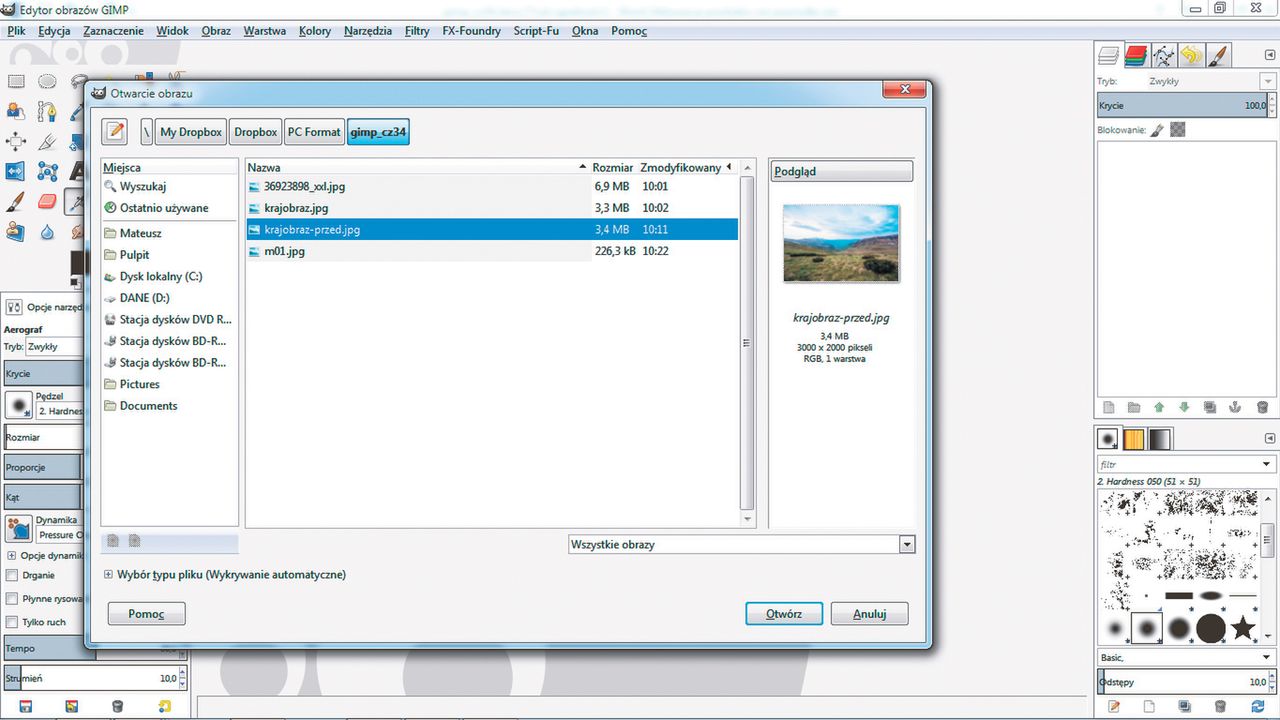
Task: Duplicate the layer icon in Layers panel
Action: 1210,407
